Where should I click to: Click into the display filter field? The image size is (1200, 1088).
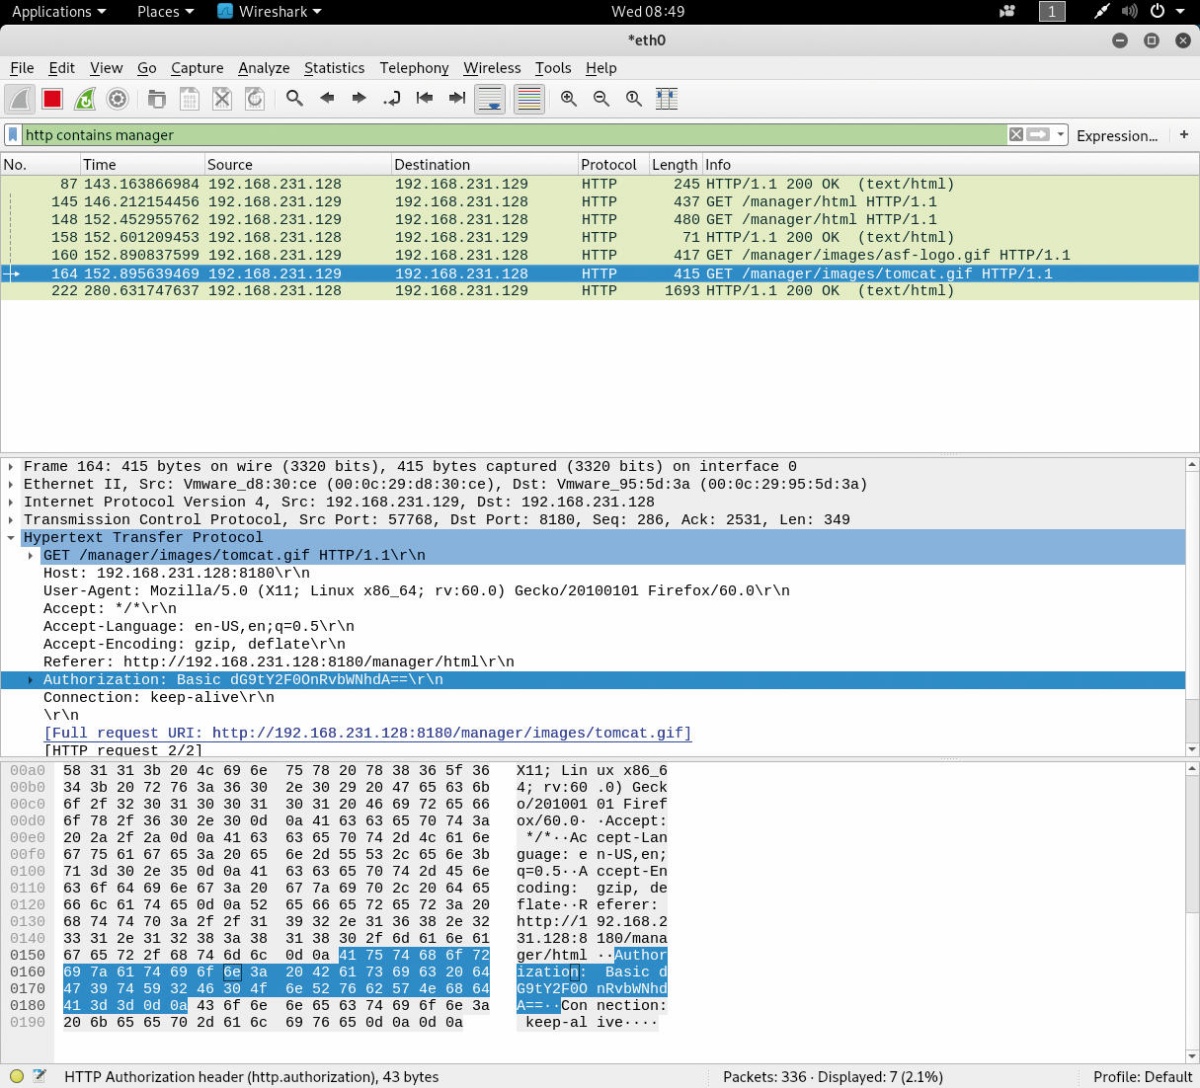pyautogui.click(x=514, y=135)
